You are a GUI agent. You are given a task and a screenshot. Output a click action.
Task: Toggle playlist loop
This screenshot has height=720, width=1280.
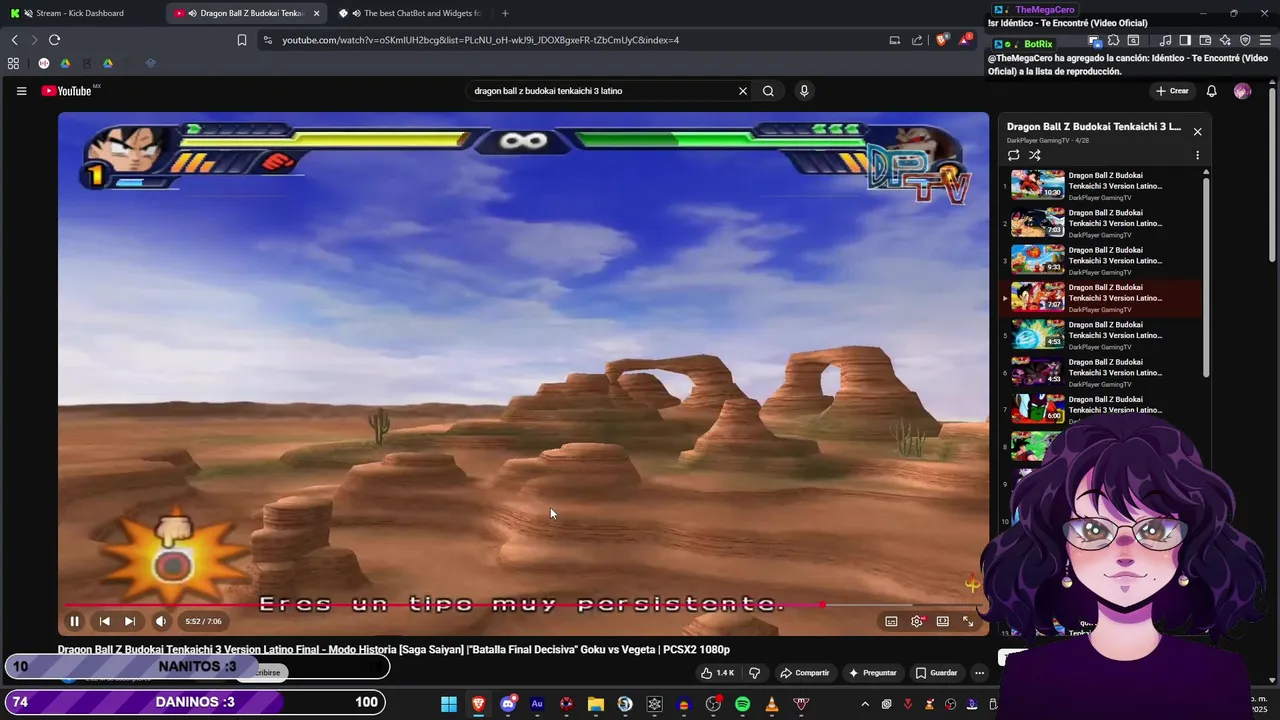(x=1013, y=155)
